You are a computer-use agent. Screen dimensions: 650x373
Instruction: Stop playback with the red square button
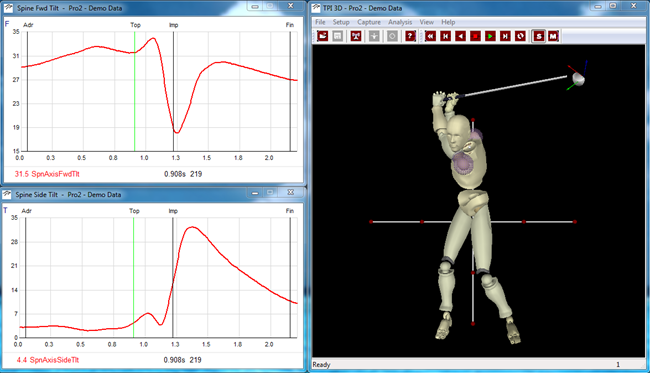point(475,36)
